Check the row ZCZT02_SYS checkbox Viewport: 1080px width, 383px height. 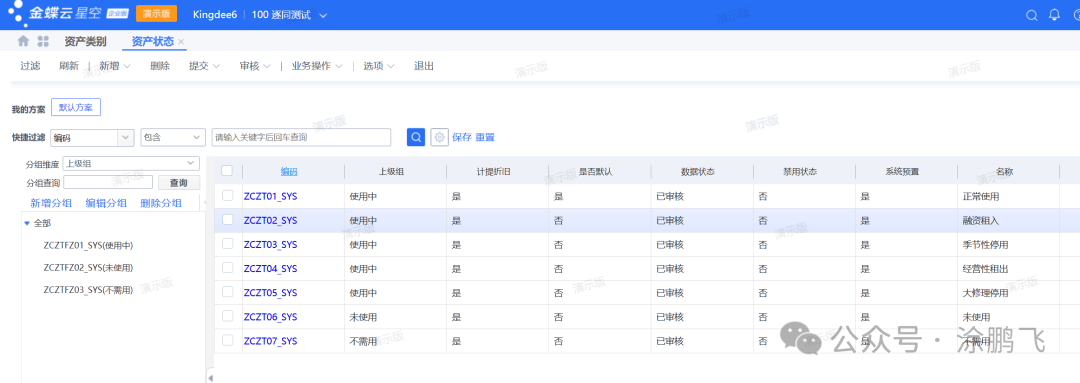pyautogui.click(x=227, y=220)
